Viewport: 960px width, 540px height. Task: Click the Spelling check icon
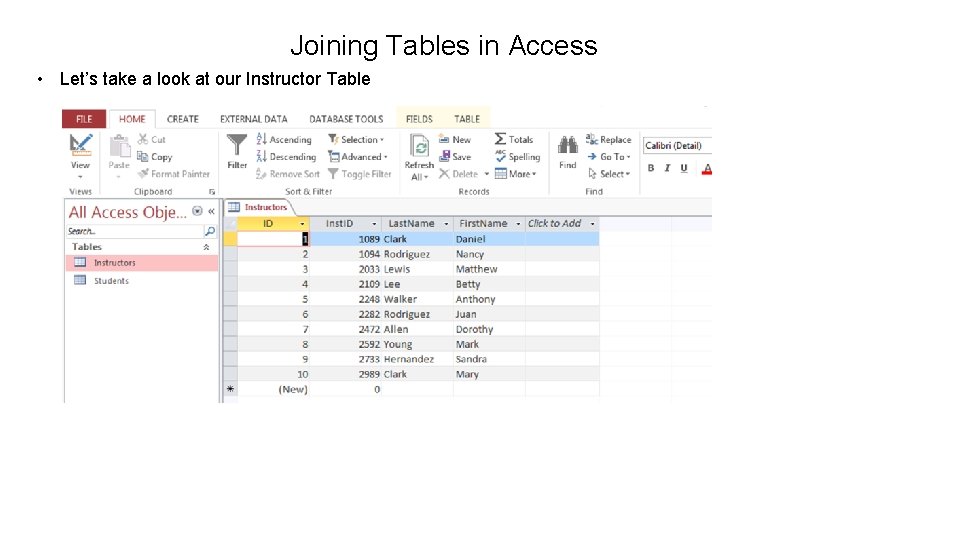[x=500, y=156]
